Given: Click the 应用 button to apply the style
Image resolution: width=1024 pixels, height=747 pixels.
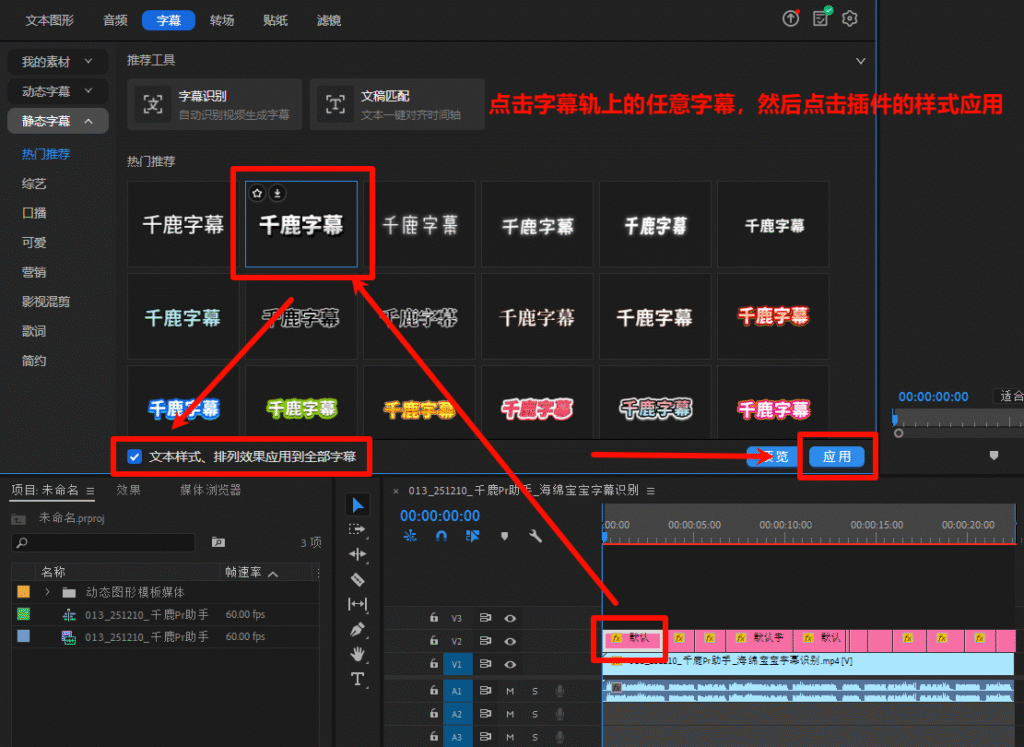Looking at the screenshot, I should point(838,456).
